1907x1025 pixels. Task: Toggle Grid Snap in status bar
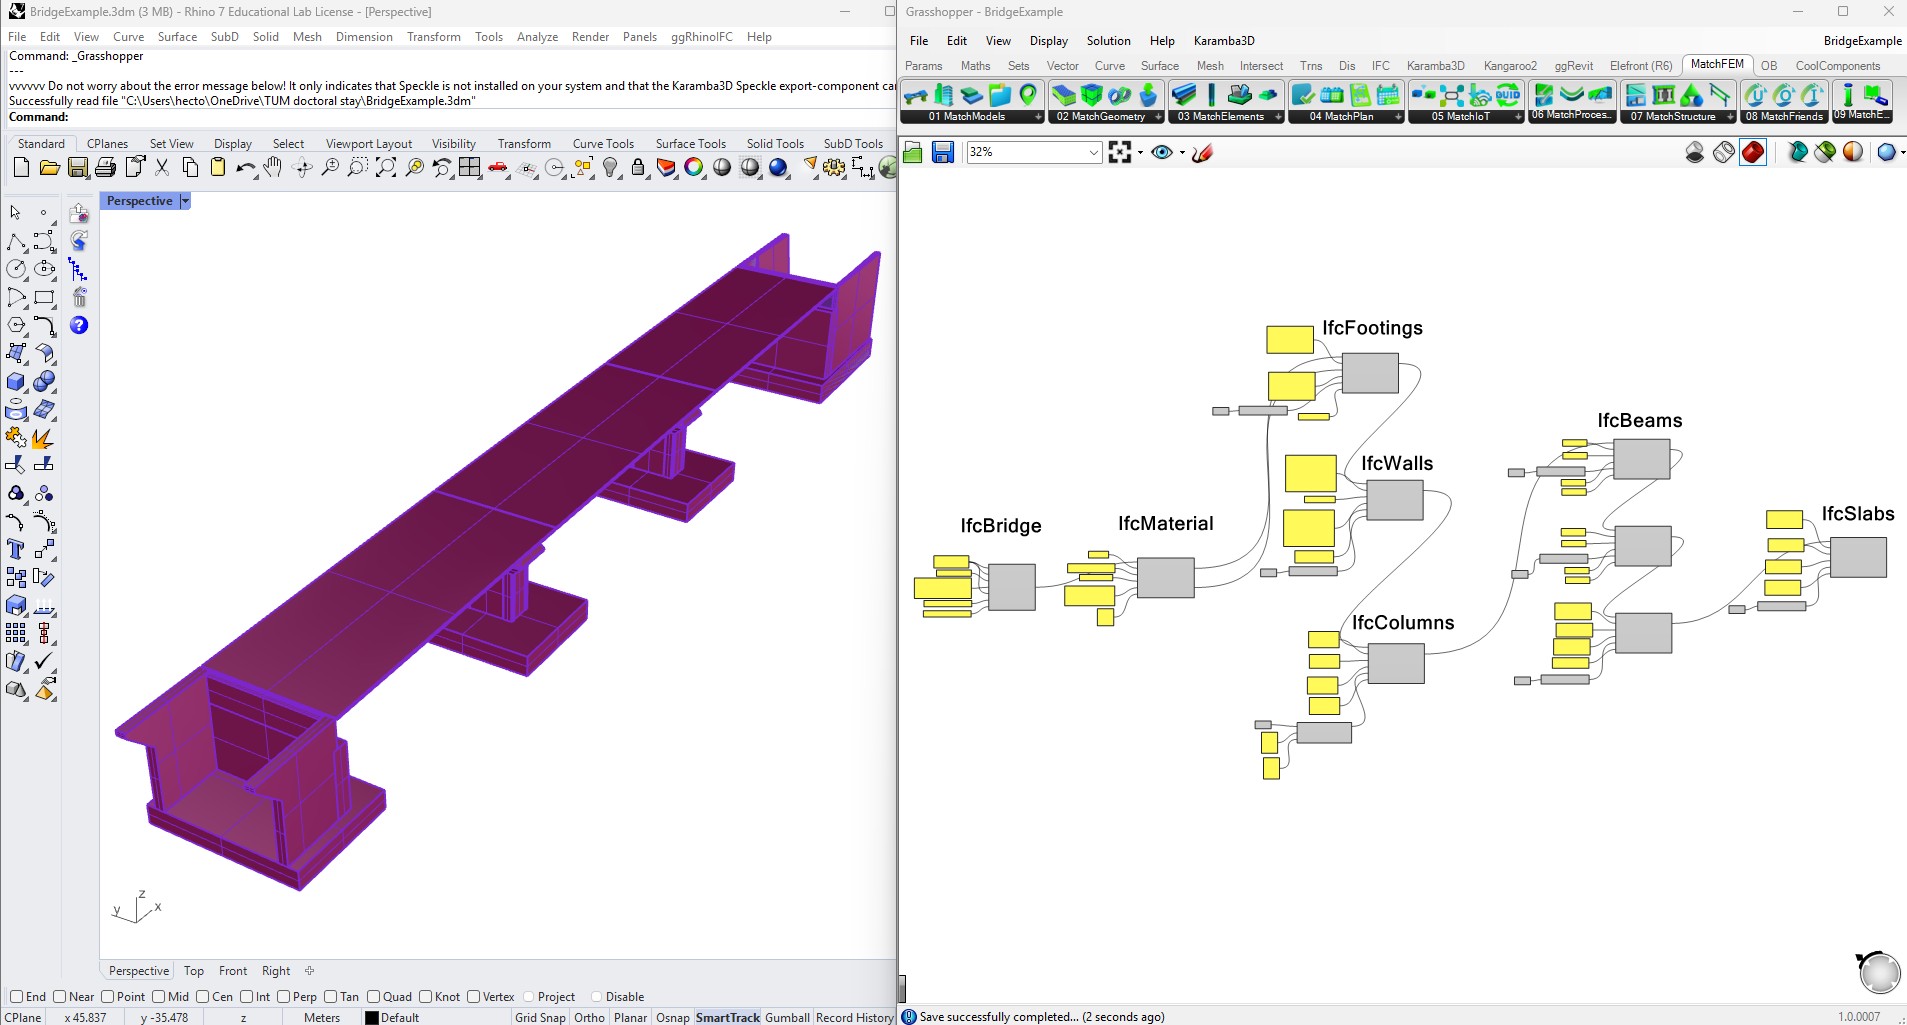click(540, 1017)
